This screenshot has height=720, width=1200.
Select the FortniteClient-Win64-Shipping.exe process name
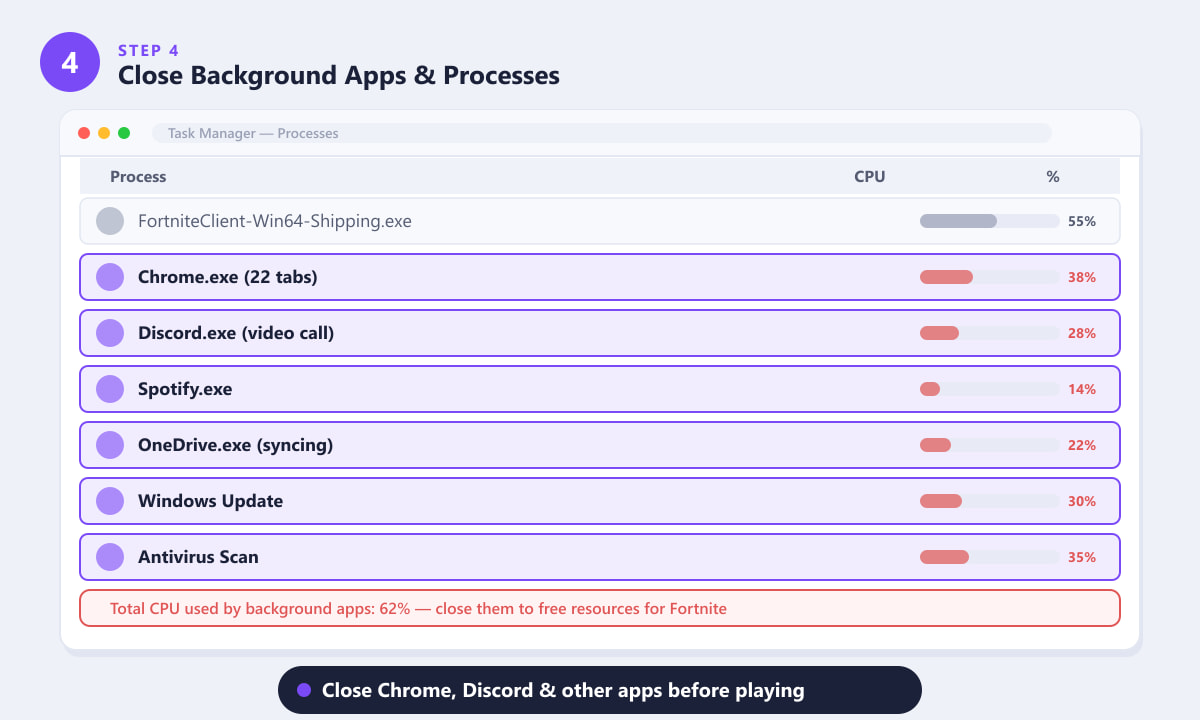[275, 221]
